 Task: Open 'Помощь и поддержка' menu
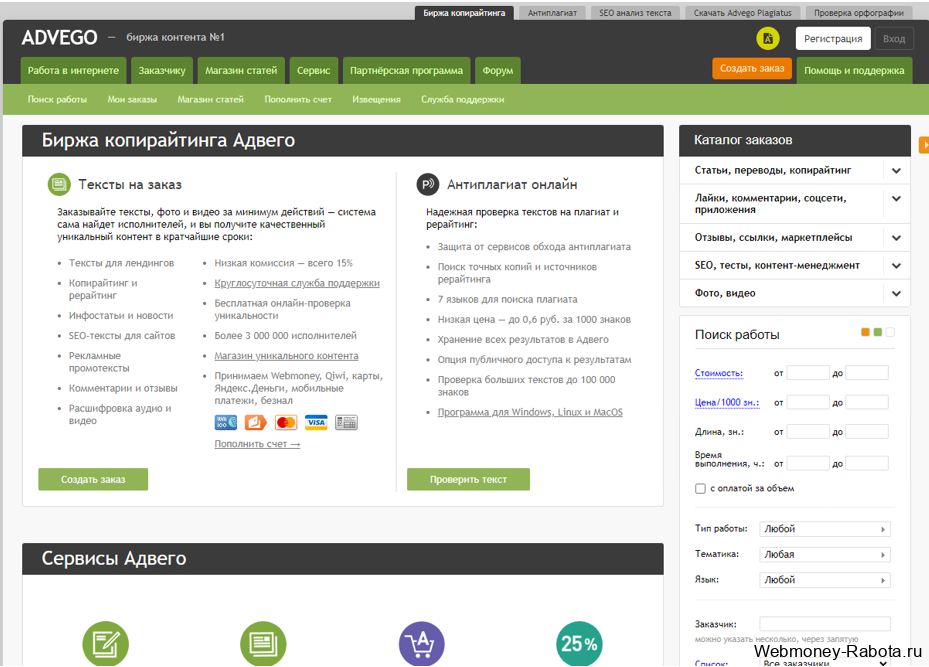coord(854,70)
